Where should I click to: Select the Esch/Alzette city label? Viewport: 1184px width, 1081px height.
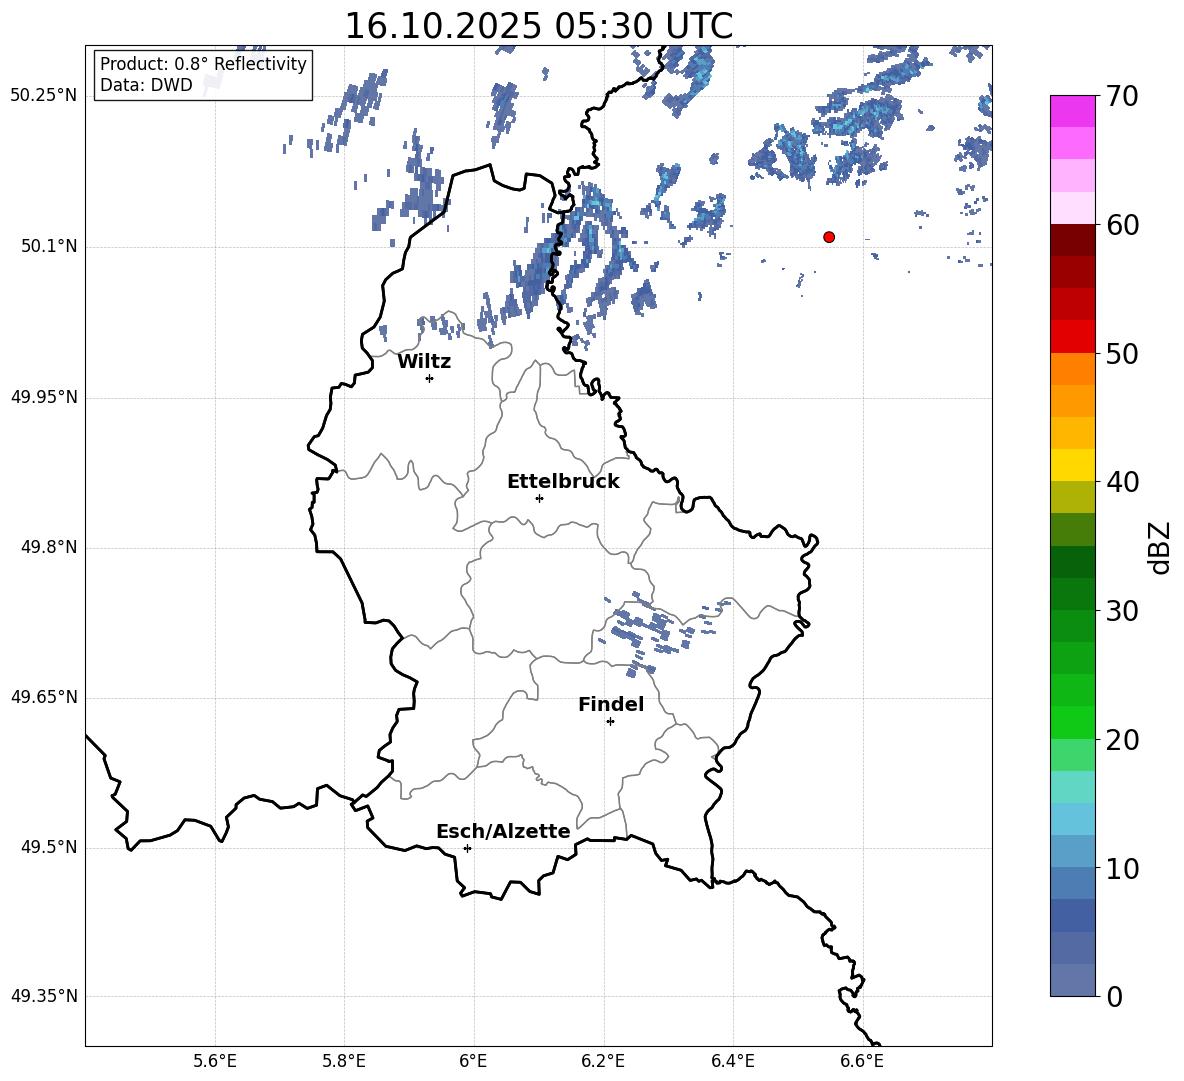point(503,831)
